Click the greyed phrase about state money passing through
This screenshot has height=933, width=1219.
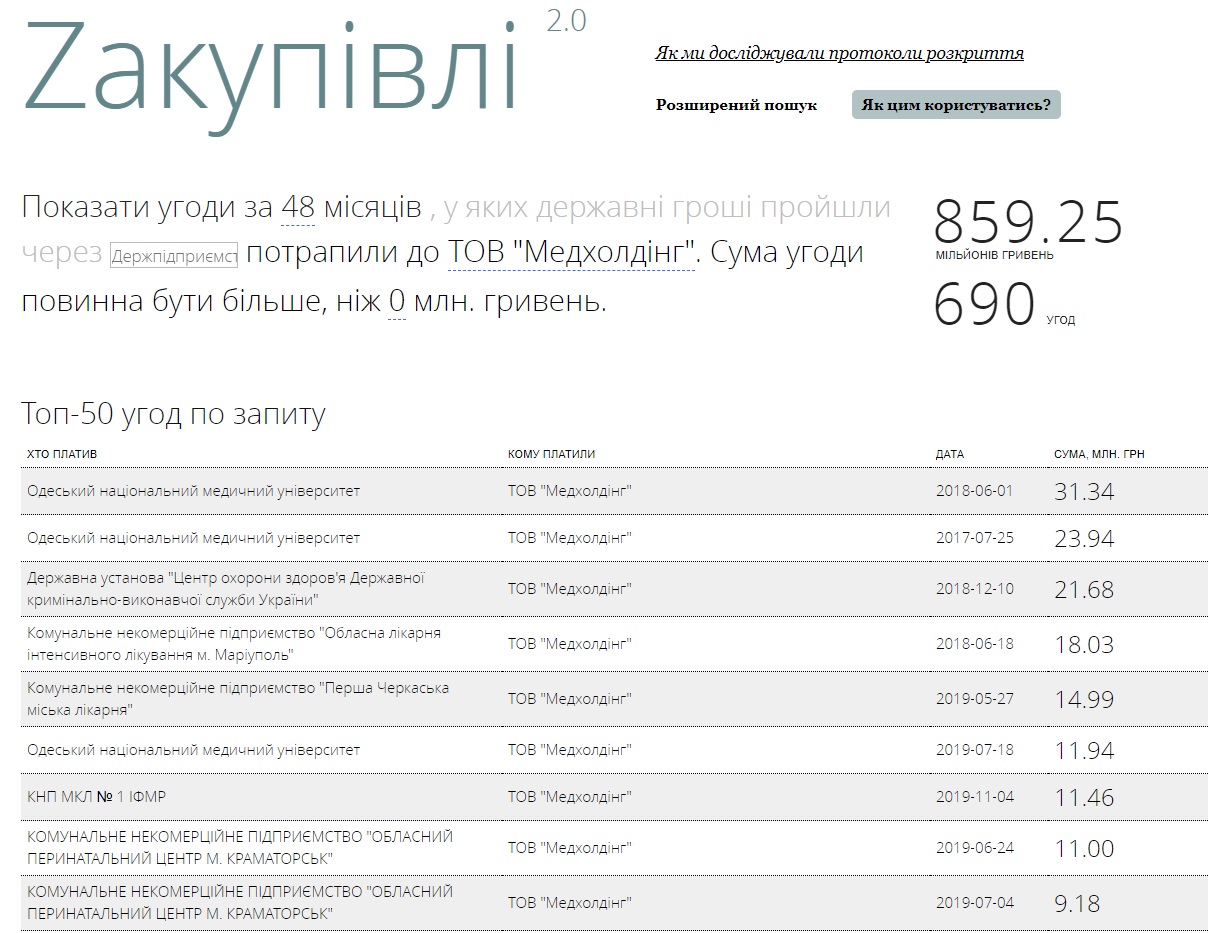tap(660, 208)
